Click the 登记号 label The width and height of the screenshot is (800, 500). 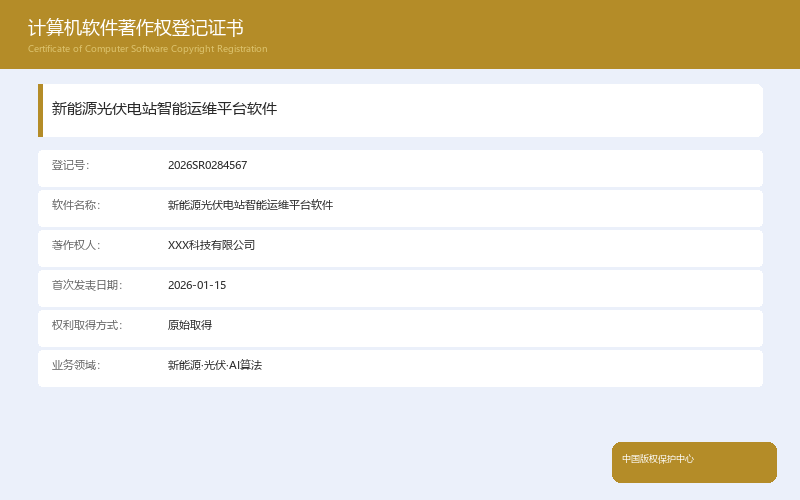tap(70, 165)
